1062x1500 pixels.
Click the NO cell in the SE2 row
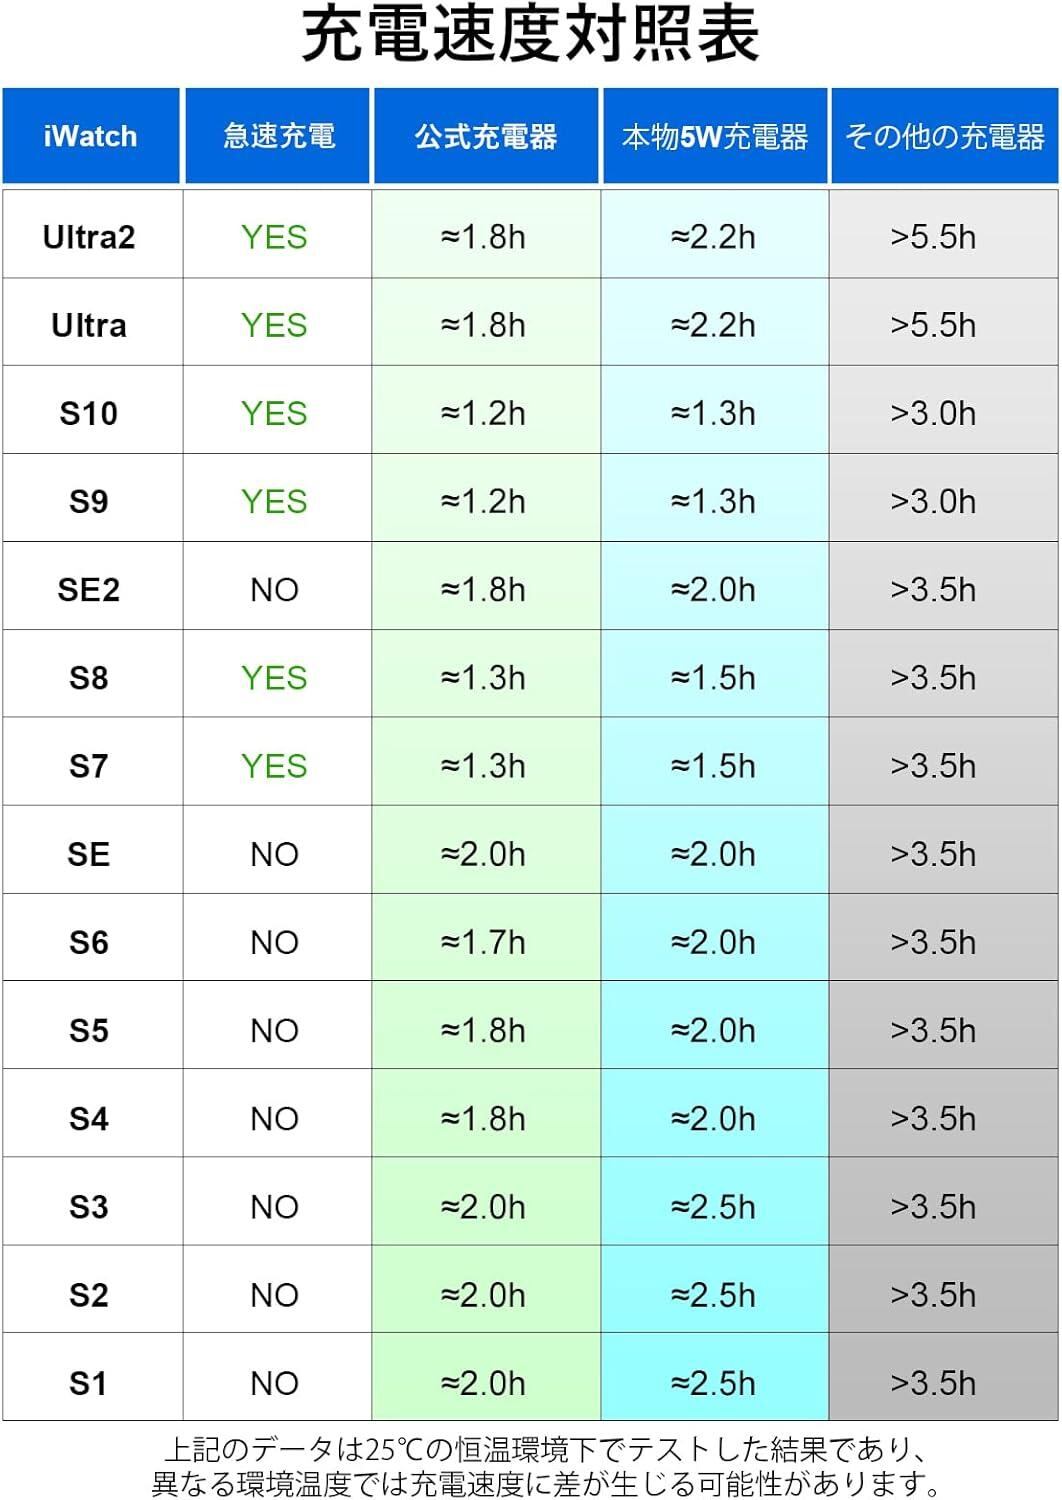coord(274,590)
